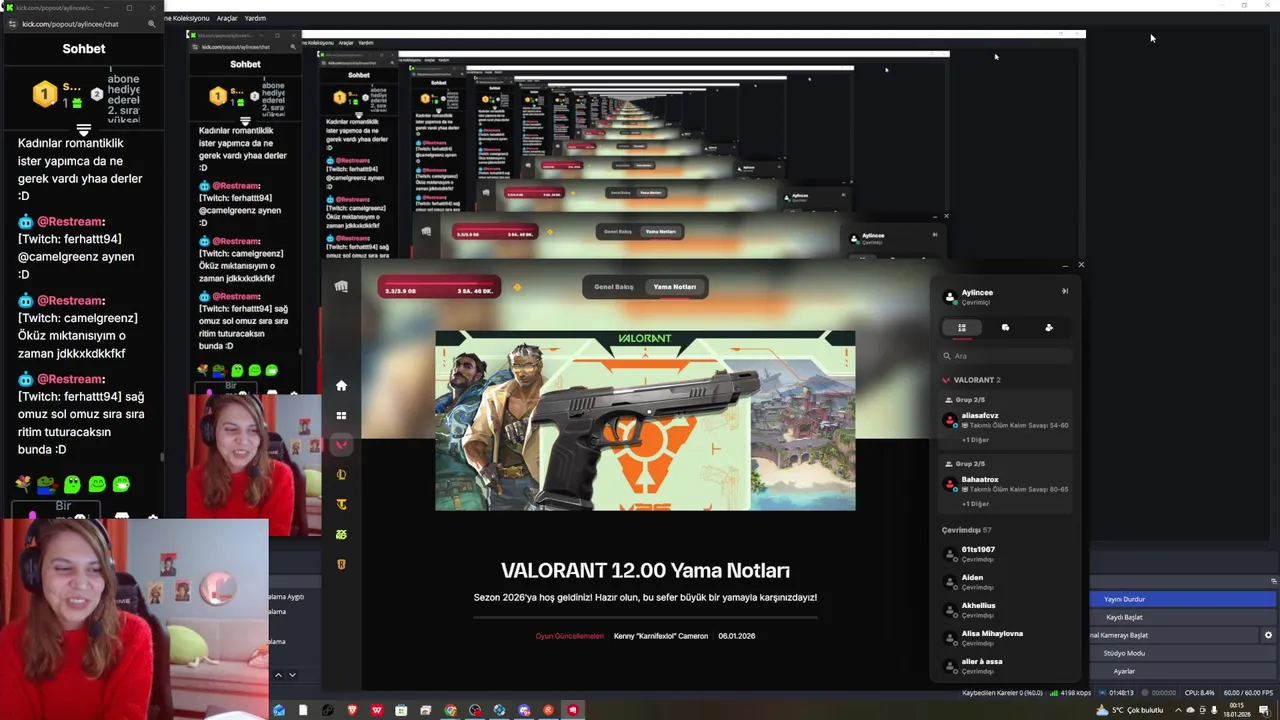
Task: Click the green frog emote in chat
Action: [x=47, y=484]
